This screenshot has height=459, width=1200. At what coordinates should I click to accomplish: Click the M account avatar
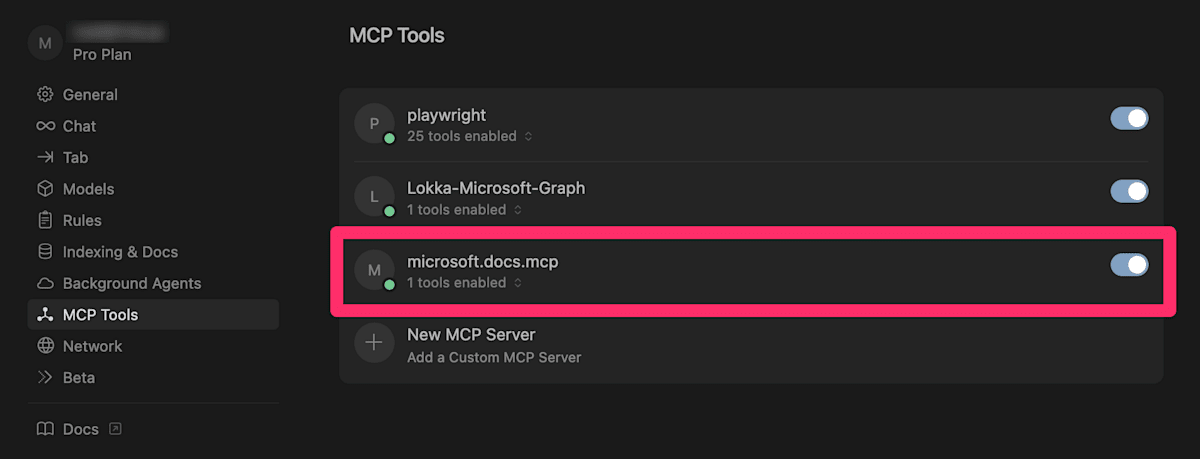coord(45,42)
